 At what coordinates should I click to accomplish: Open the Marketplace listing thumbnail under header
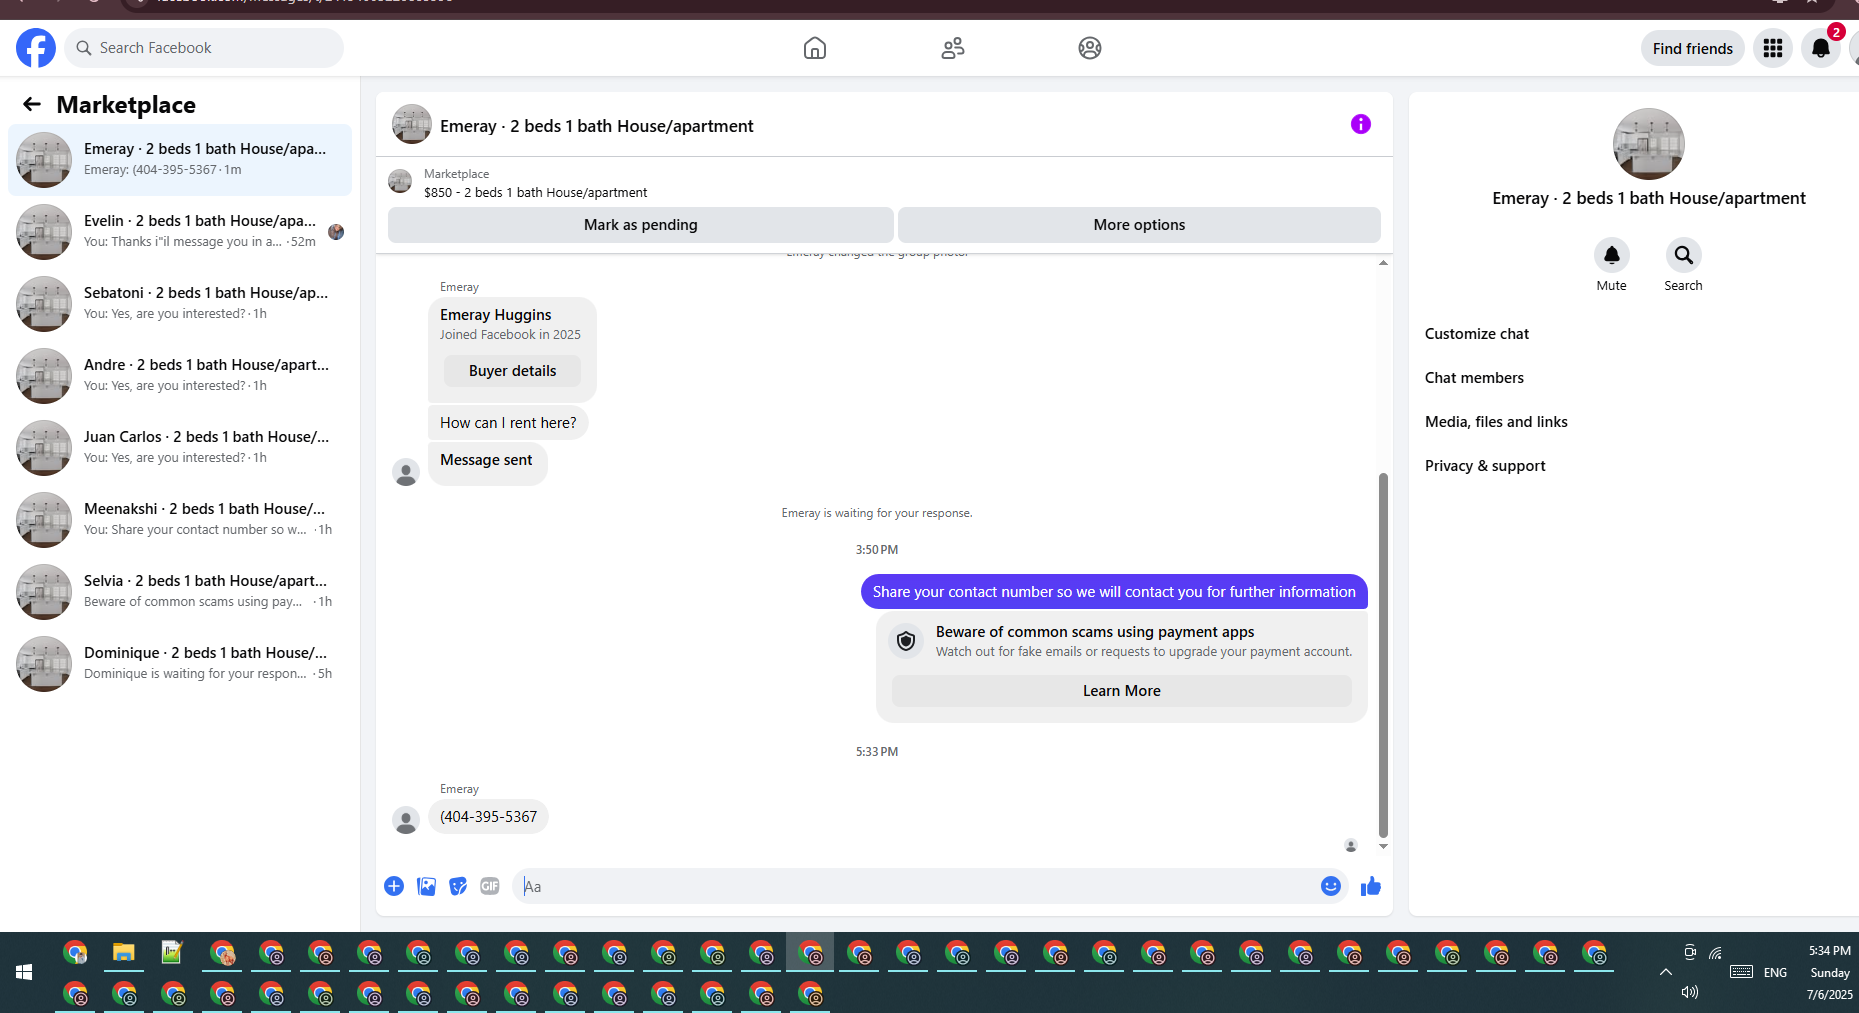[400, 181]
